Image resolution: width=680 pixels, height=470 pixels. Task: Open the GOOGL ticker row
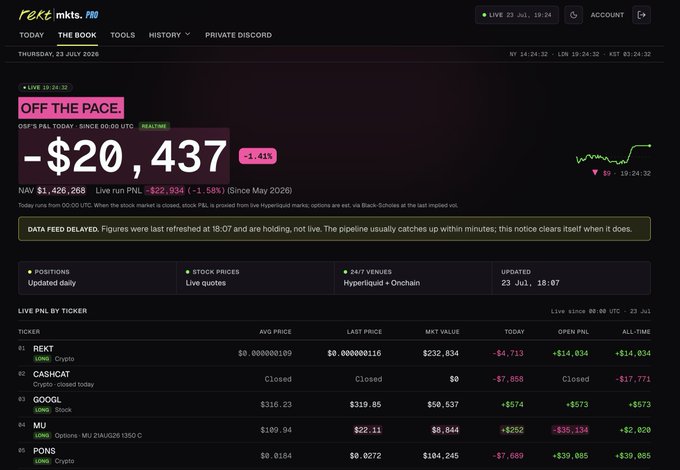334,405
